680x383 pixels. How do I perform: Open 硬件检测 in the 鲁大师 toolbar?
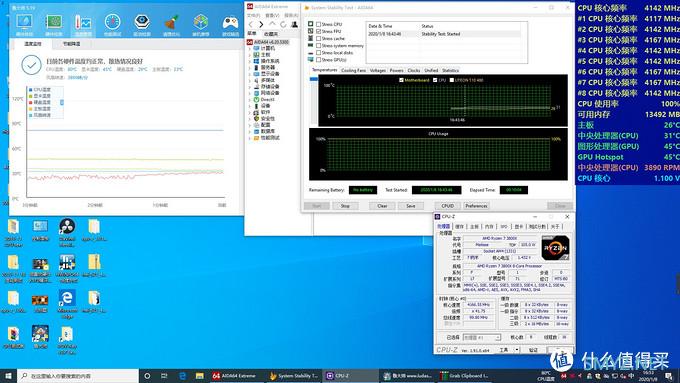54,24
